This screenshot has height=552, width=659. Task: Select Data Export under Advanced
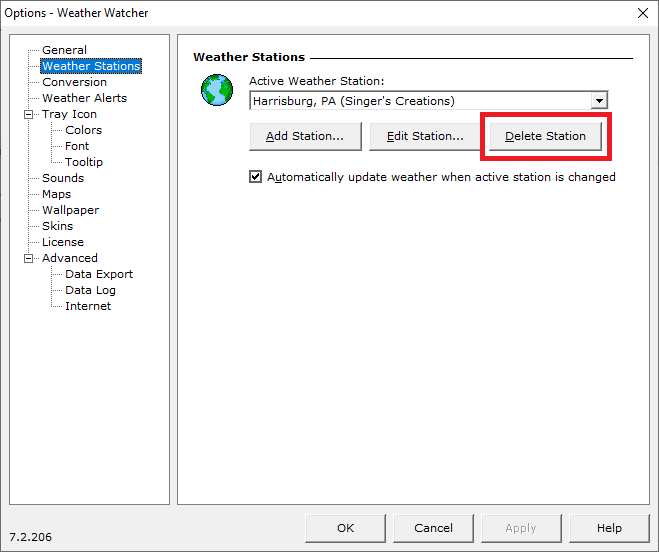click(99, 274)
